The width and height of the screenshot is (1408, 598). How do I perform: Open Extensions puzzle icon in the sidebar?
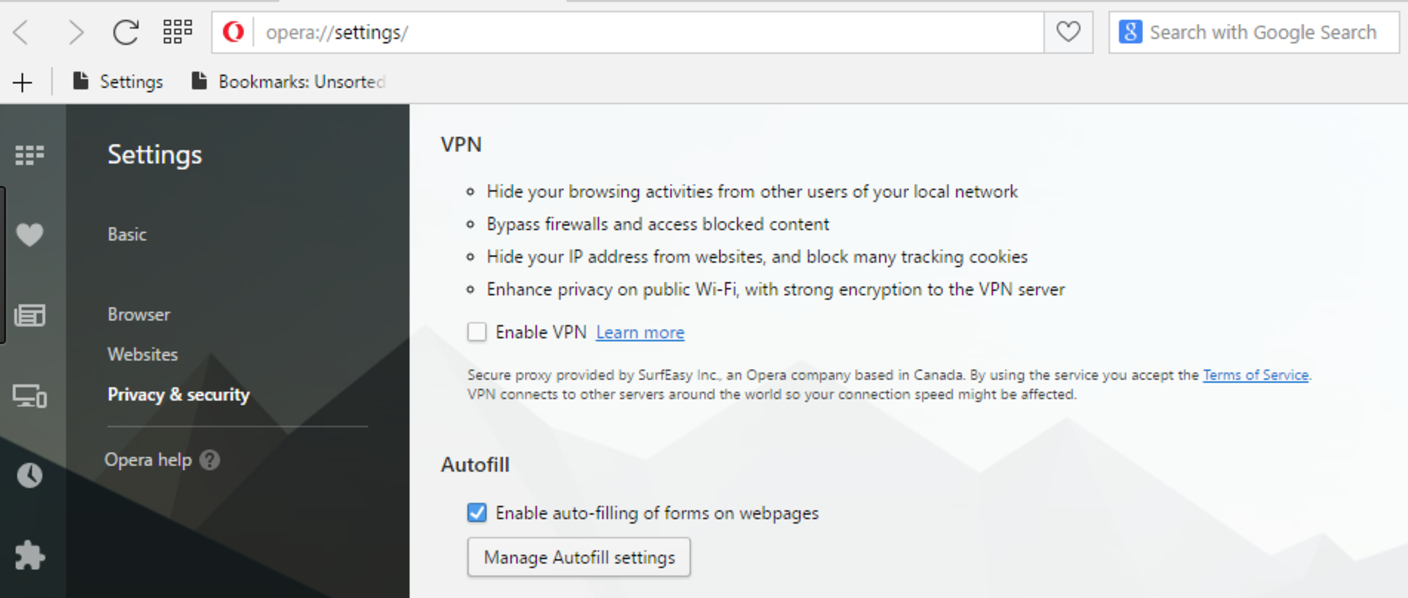29,555
